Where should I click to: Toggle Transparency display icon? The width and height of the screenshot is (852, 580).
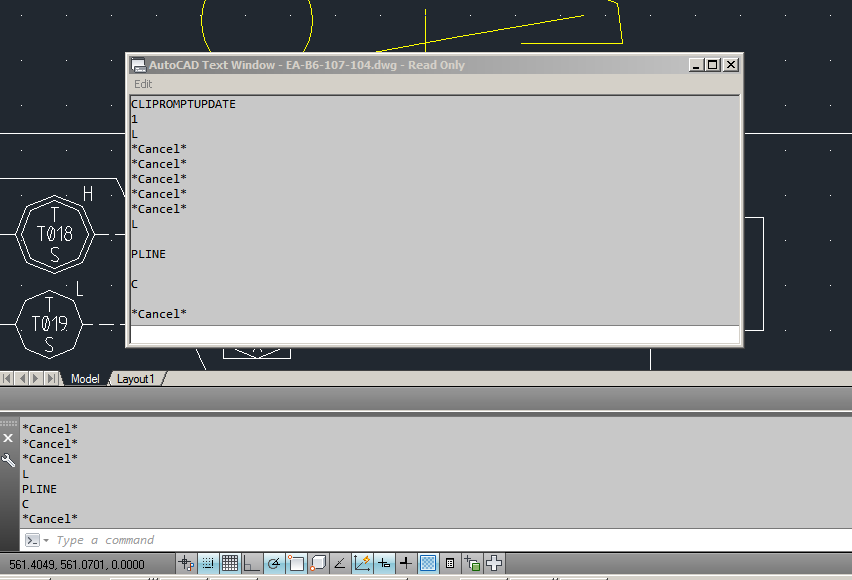tap(428, 564)
